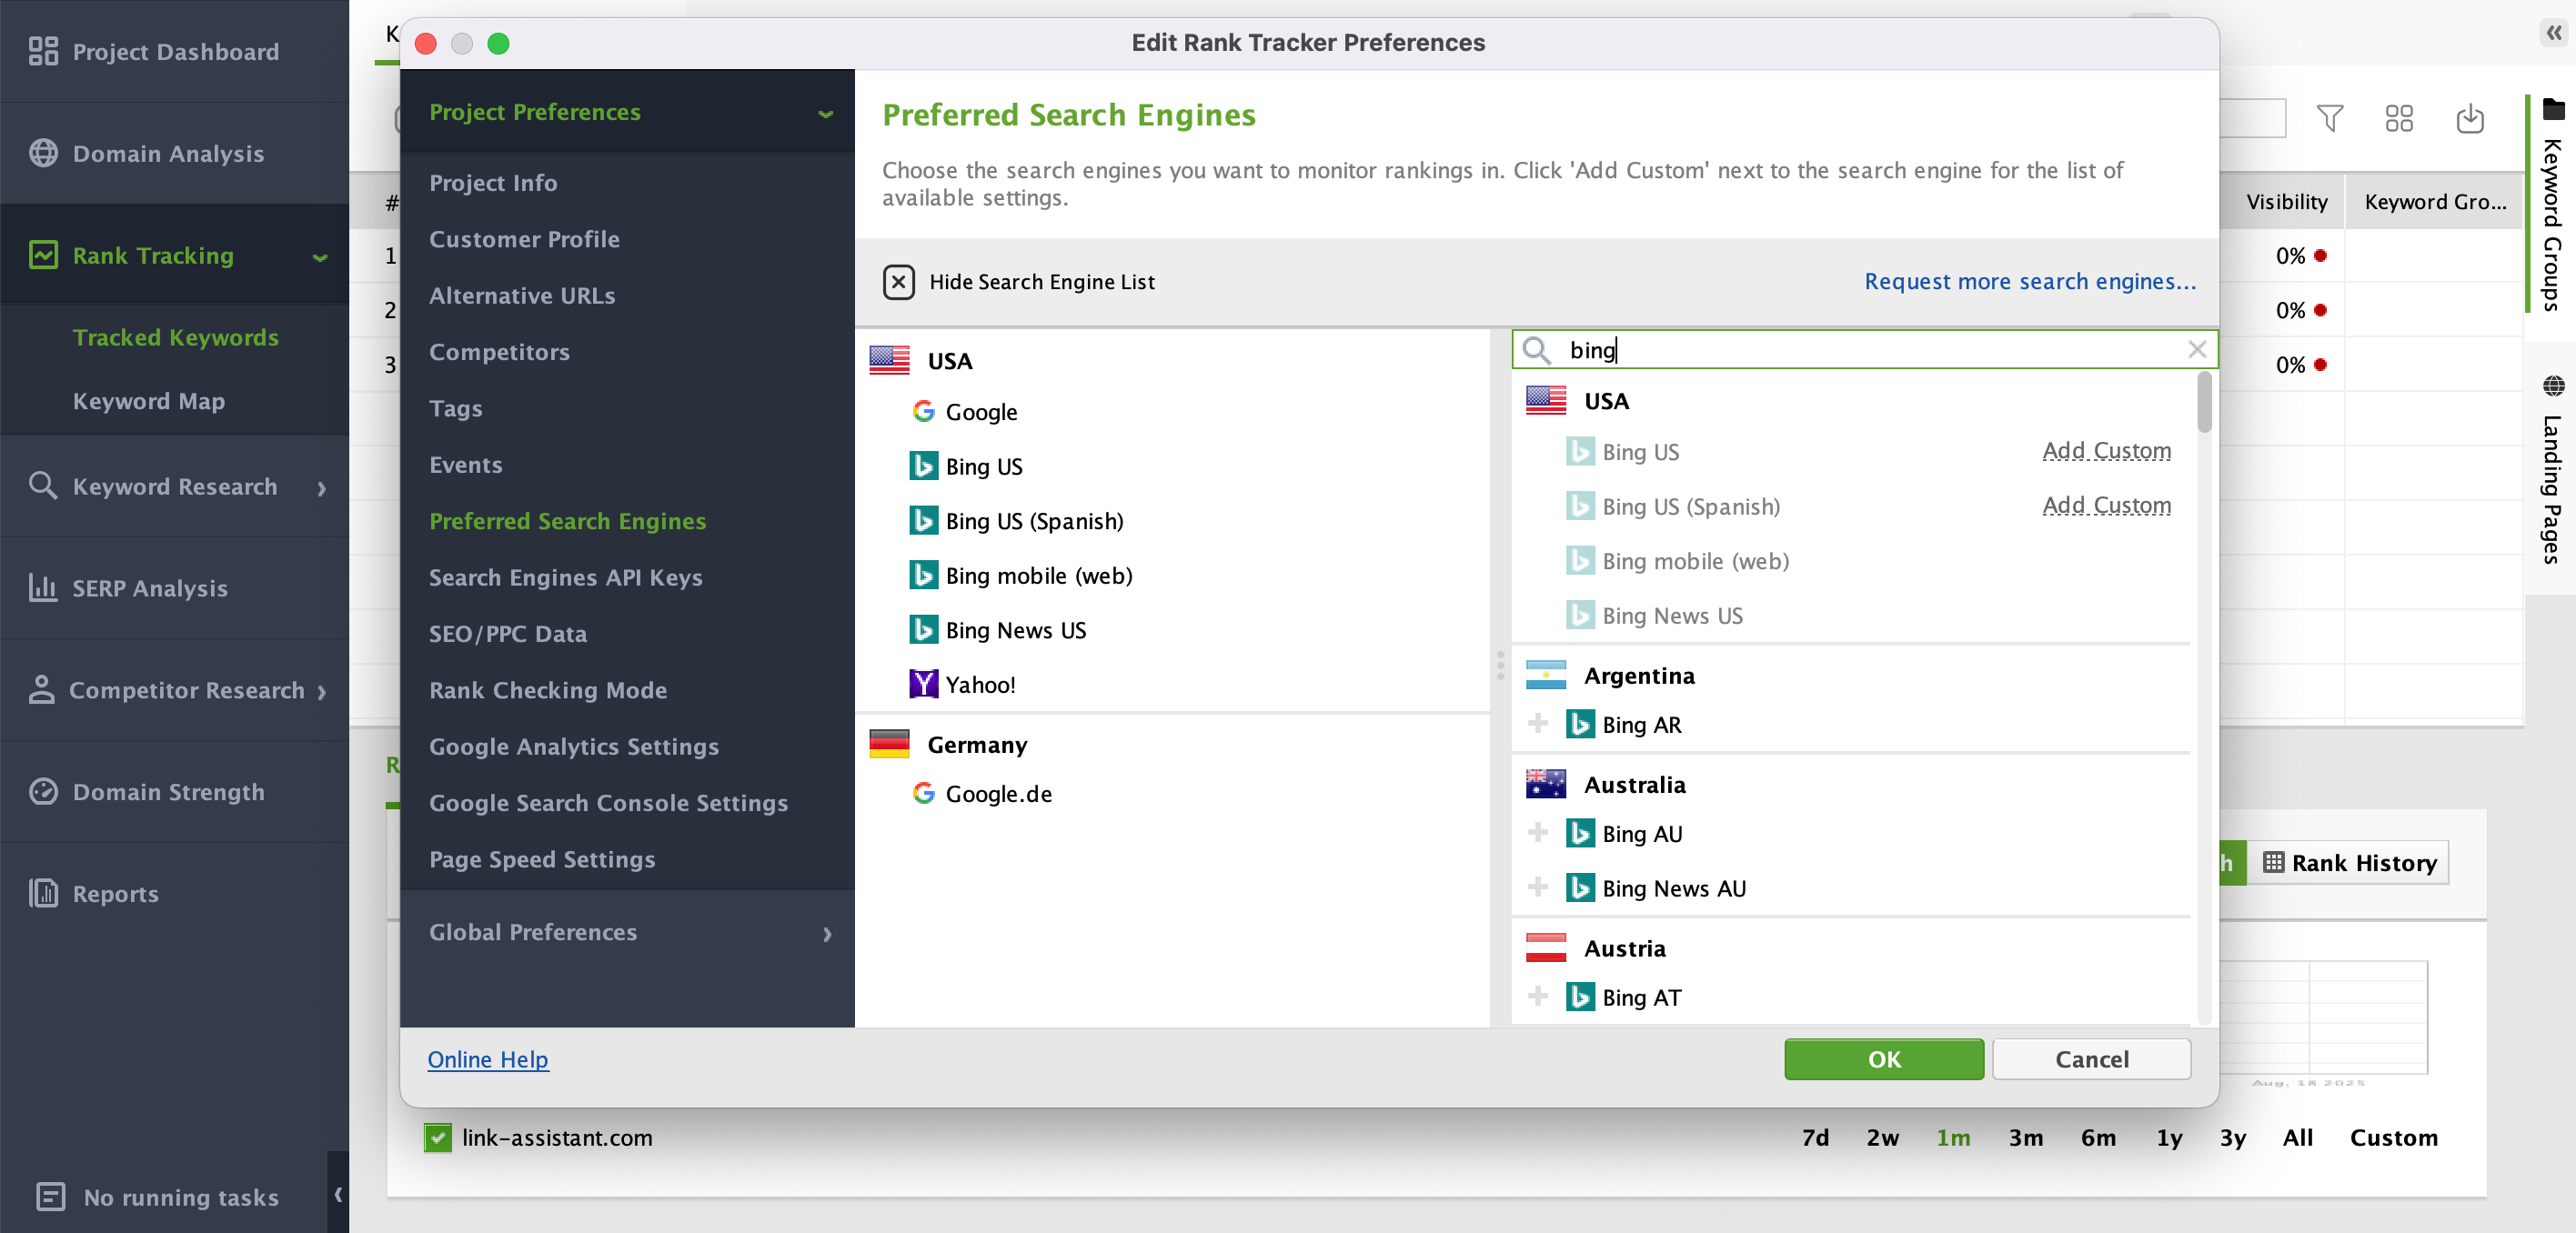Click Visibility column header
The image size is (2576, 1233).
coord(2286,201)
